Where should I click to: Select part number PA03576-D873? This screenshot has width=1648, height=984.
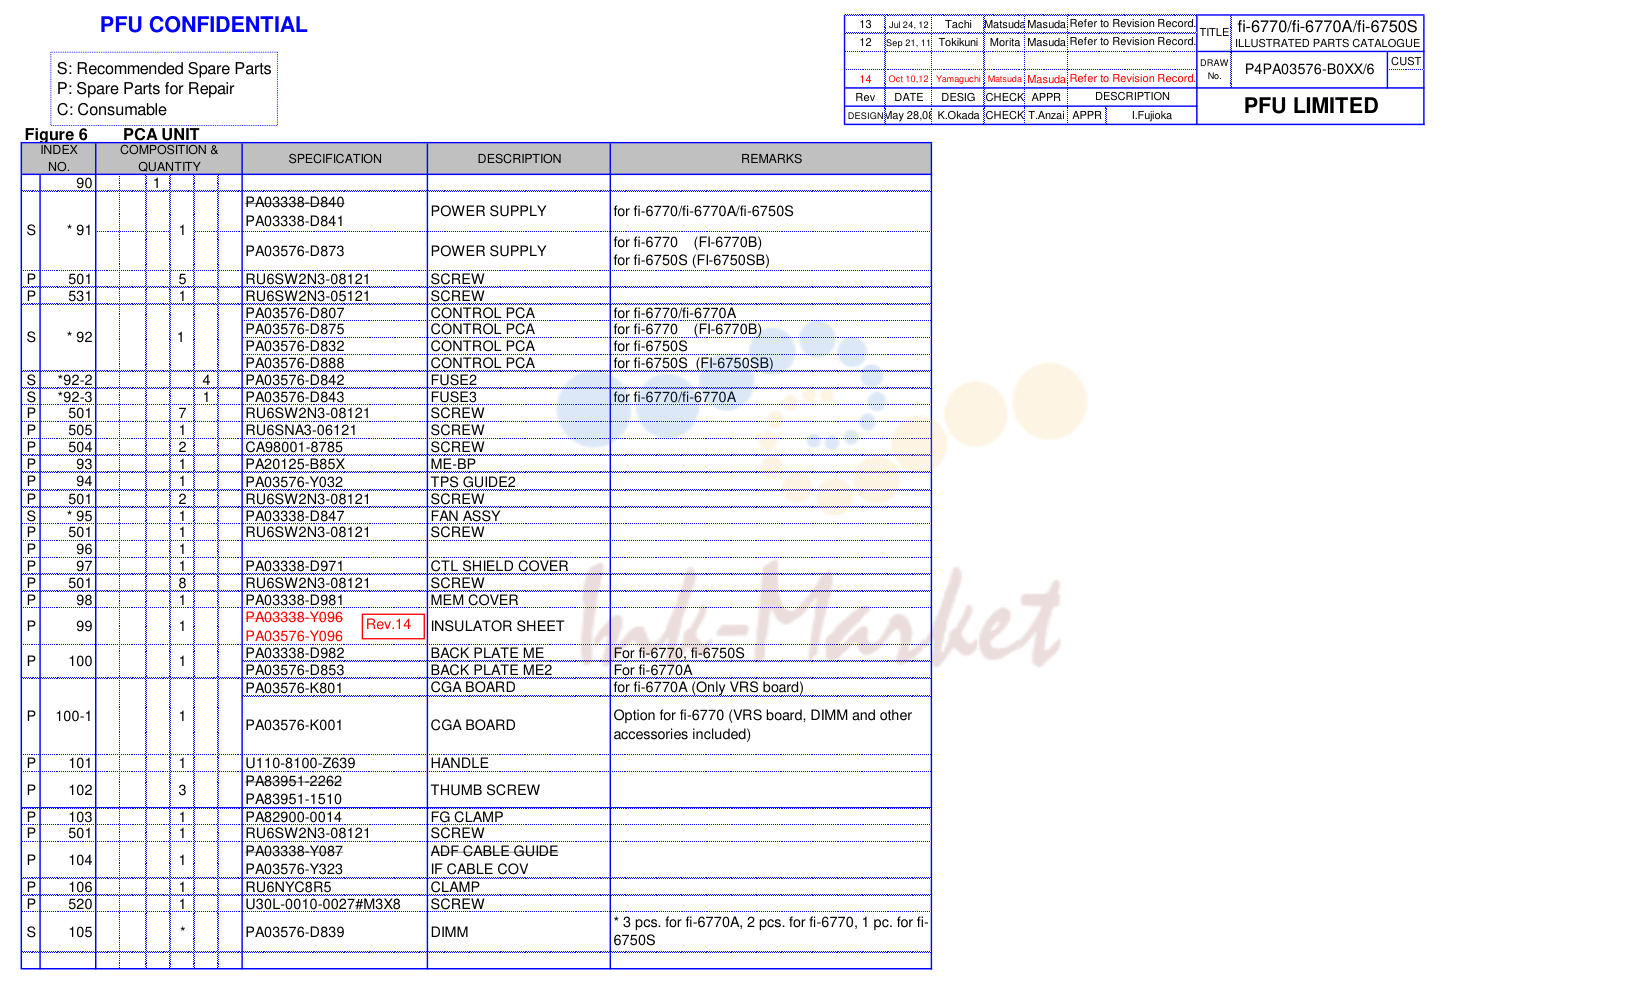(x=294, y=251)
